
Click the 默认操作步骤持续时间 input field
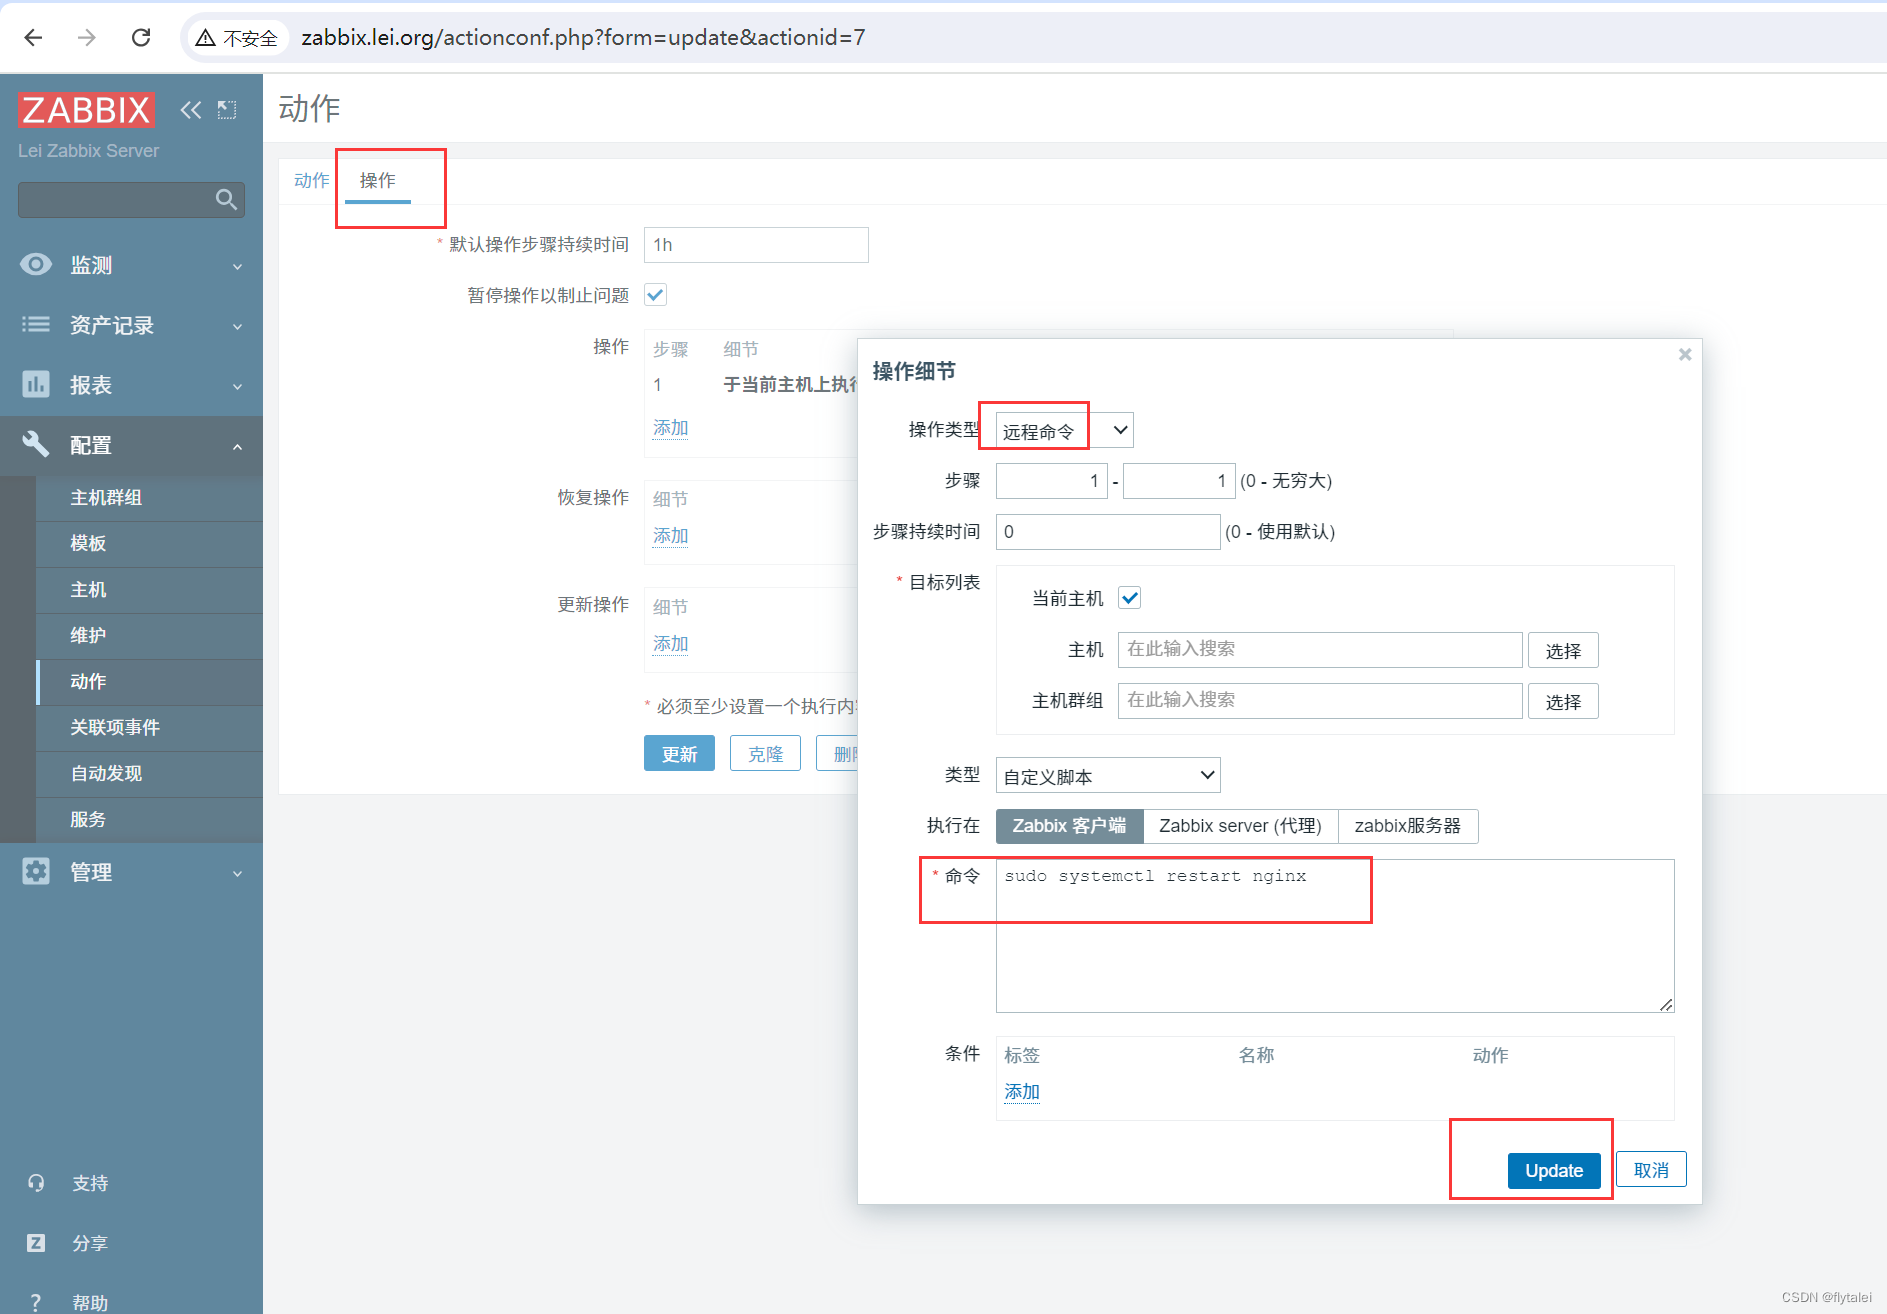[756, 245]
